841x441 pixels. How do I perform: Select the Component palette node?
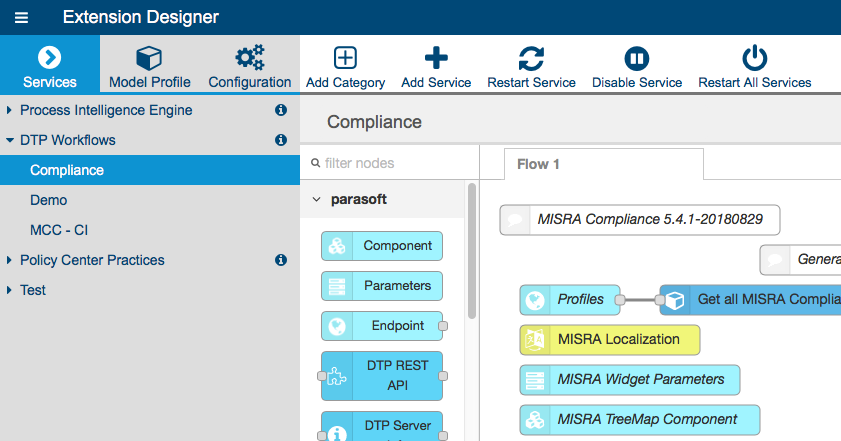click(x=382, y=246)
